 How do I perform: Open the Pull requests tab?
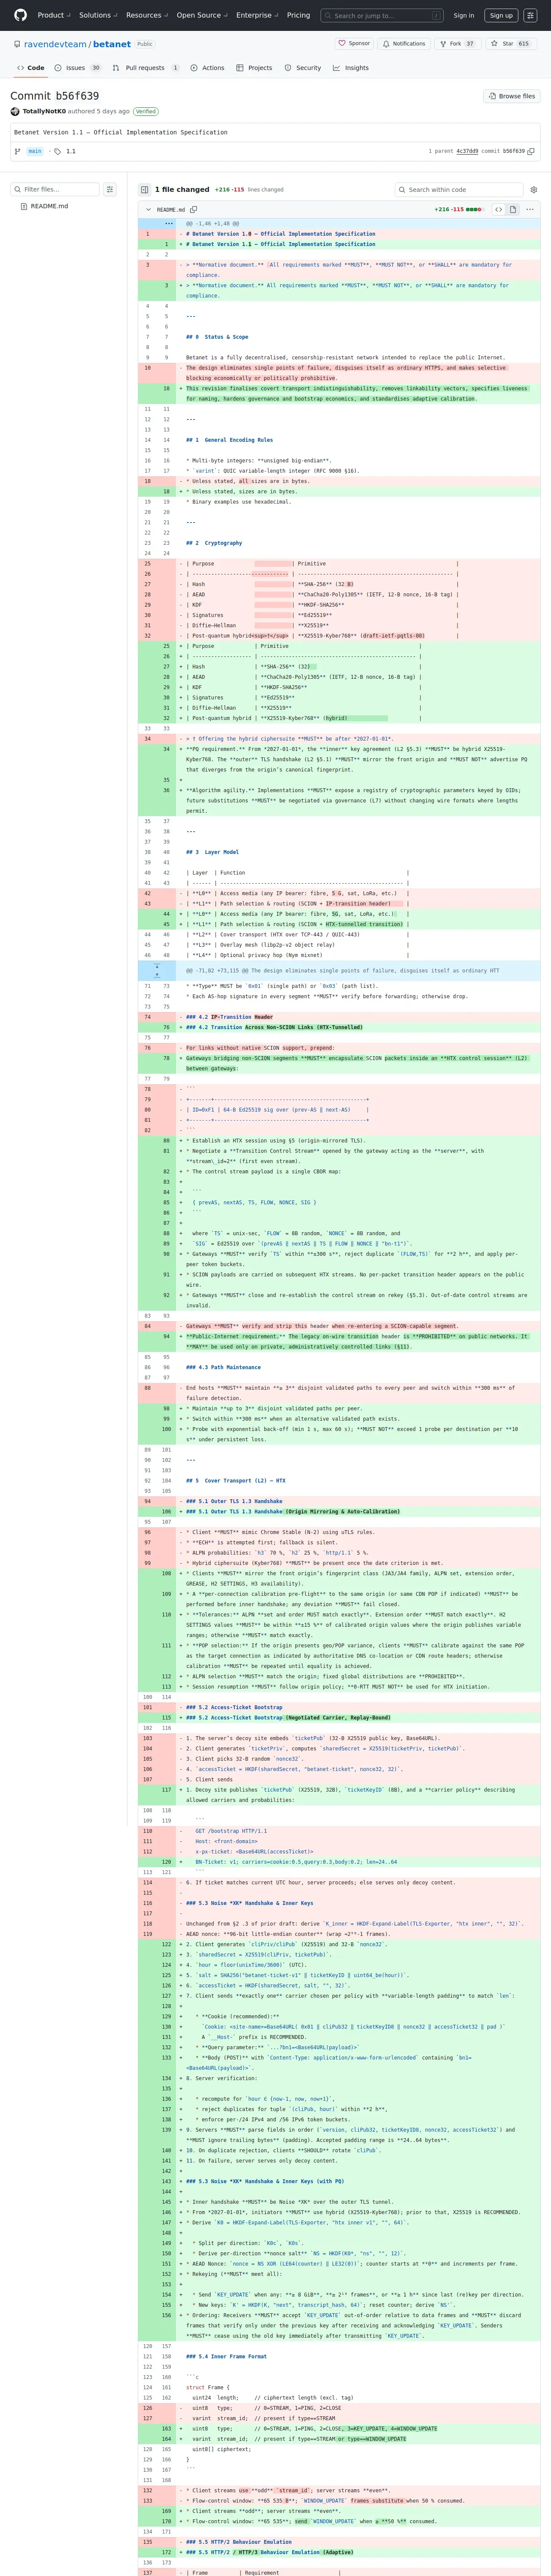[x=146, y=68]
